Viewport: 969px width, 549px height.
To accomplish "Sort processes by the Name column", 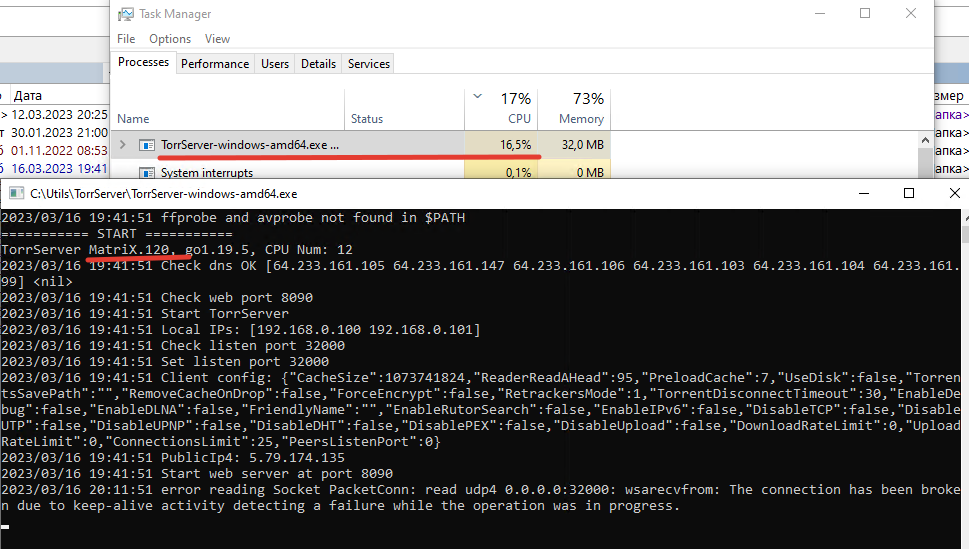I will point(133,119).
